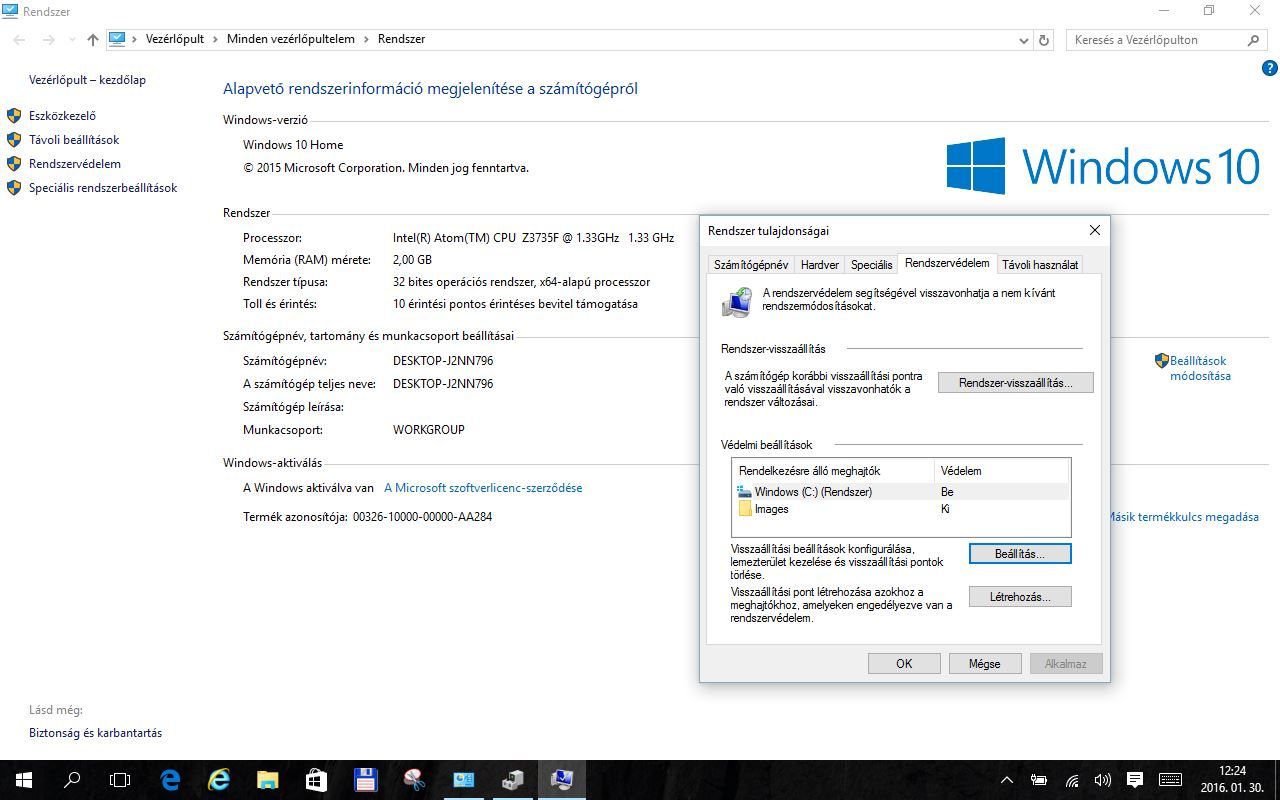
Task: Select Minden vezérlőpultelem breadcrumb
Action: (x=291, y=39)
